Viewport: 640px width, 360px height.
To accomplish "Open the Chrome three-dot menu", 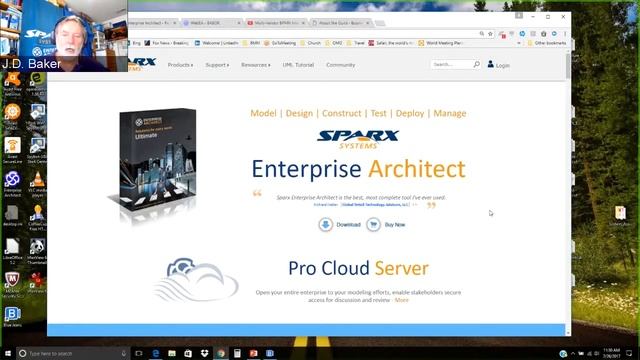I will 565,34.
